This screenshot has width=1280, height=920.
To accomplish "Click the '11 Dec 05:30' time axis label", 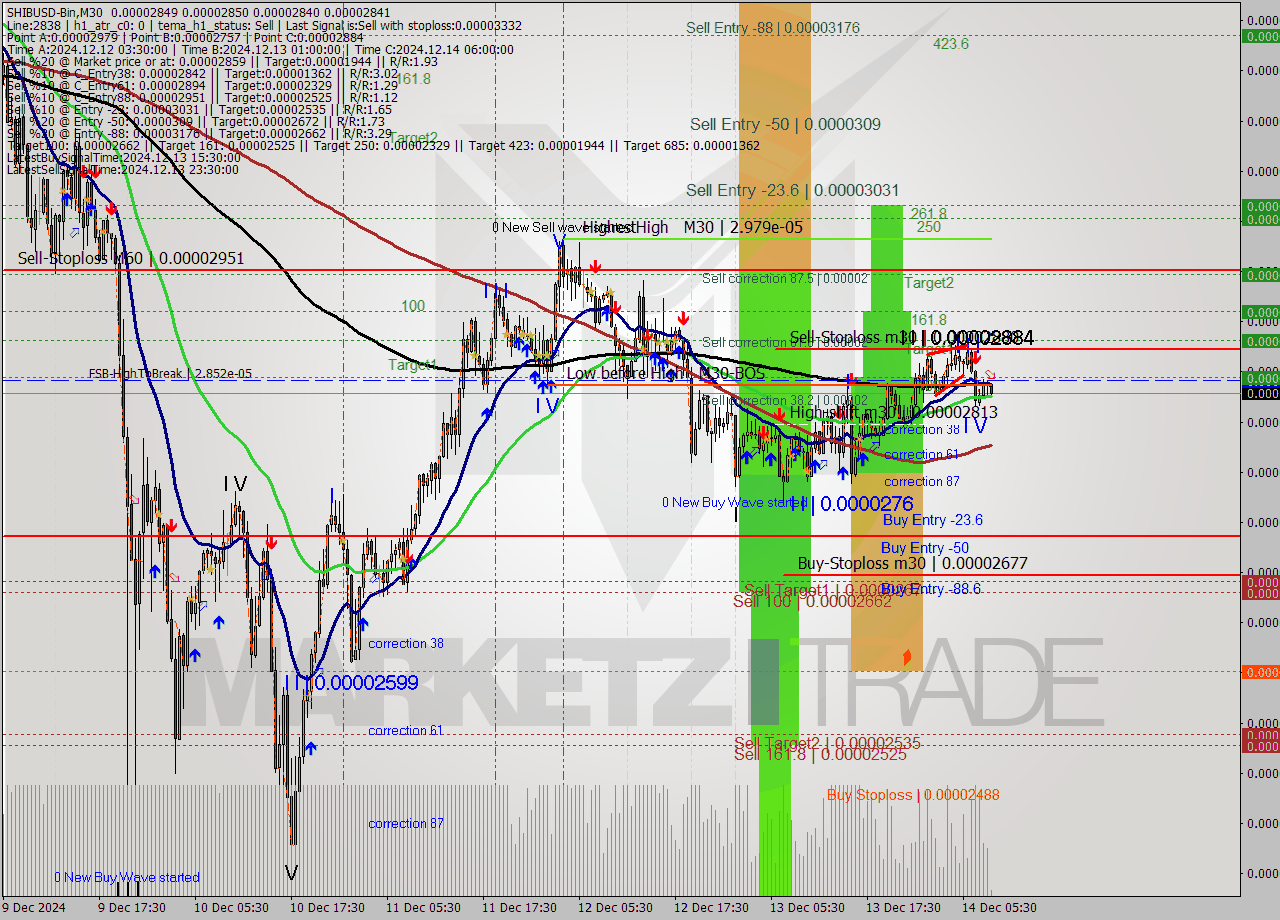I will point(424,908).
